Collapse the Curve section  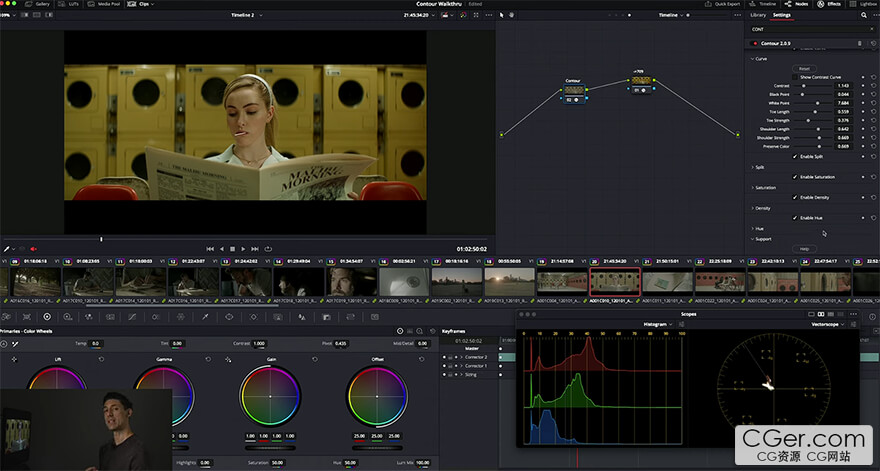point(761,58)
